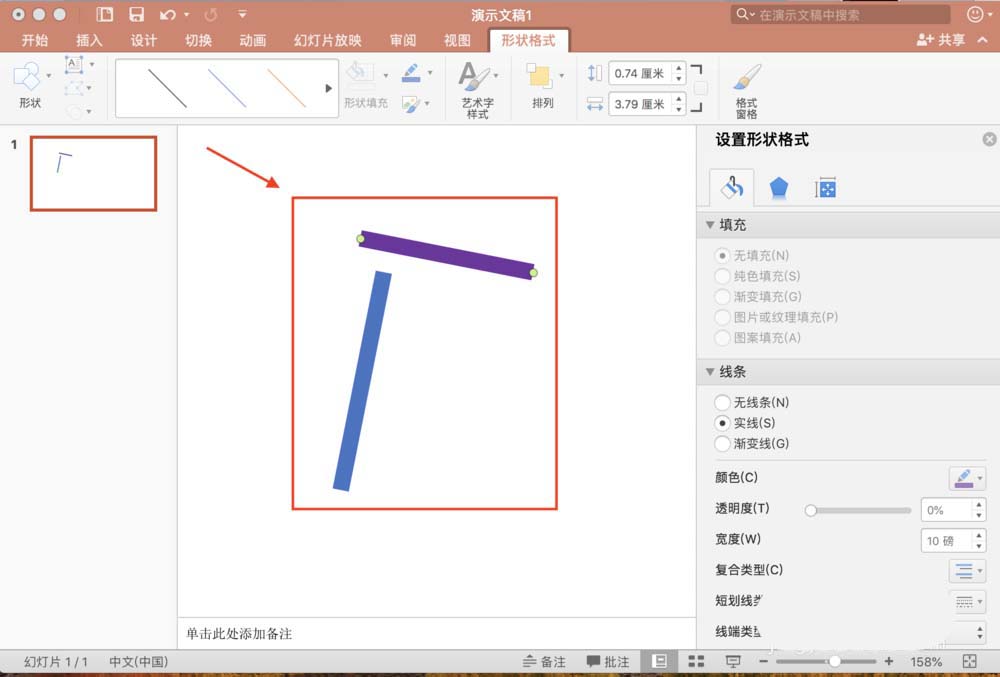The height and width of the screenshot is (677, 1000).
Task: Start slide show from status bar
Action: click(733, 662)
